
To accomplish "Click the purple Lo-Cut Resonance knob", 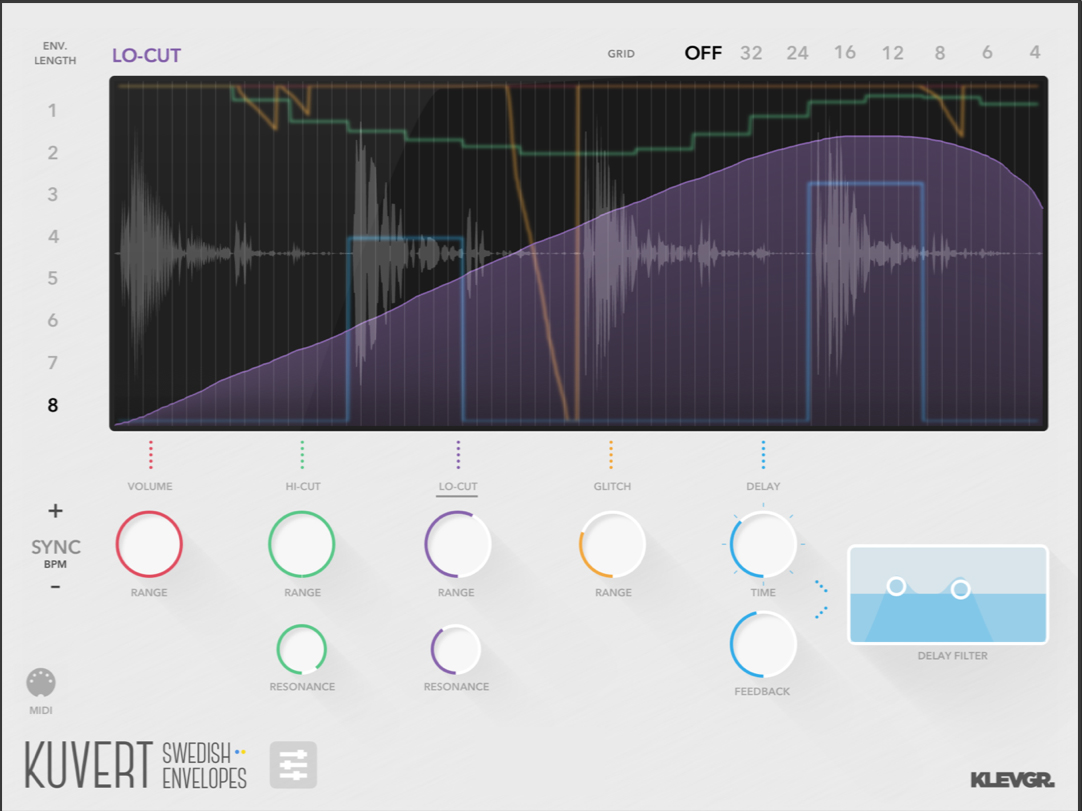I will [x=456, y=649].
